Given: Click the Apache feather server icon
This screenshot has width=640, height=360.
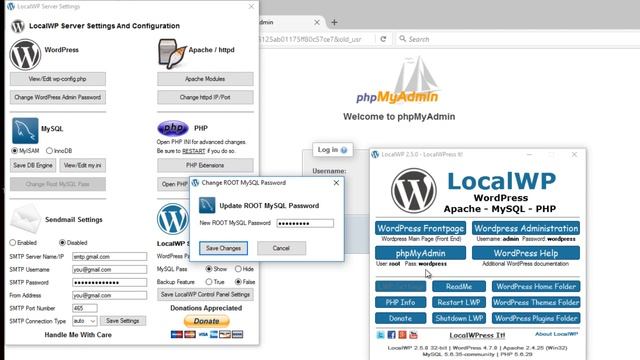Looking at the screenshot, I should click(x=172, y=53).
